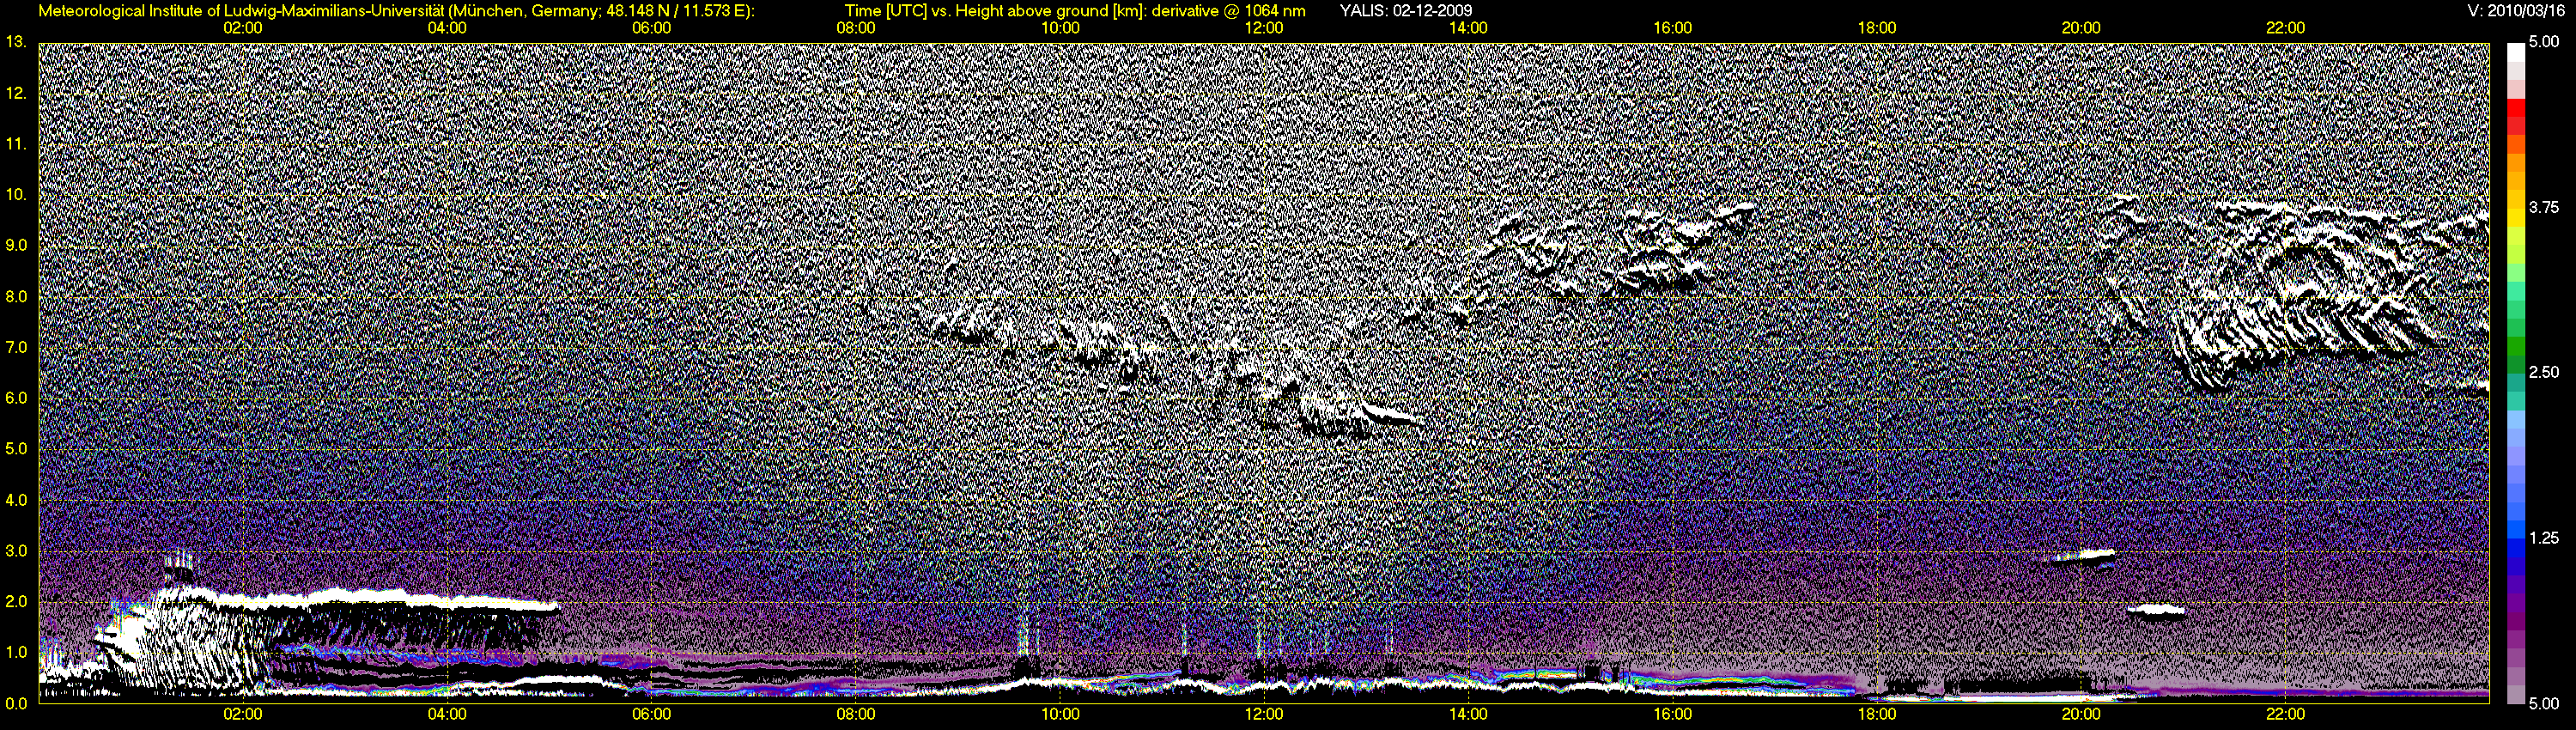Click the 08:00 label on the top time axis

[856, 28]
